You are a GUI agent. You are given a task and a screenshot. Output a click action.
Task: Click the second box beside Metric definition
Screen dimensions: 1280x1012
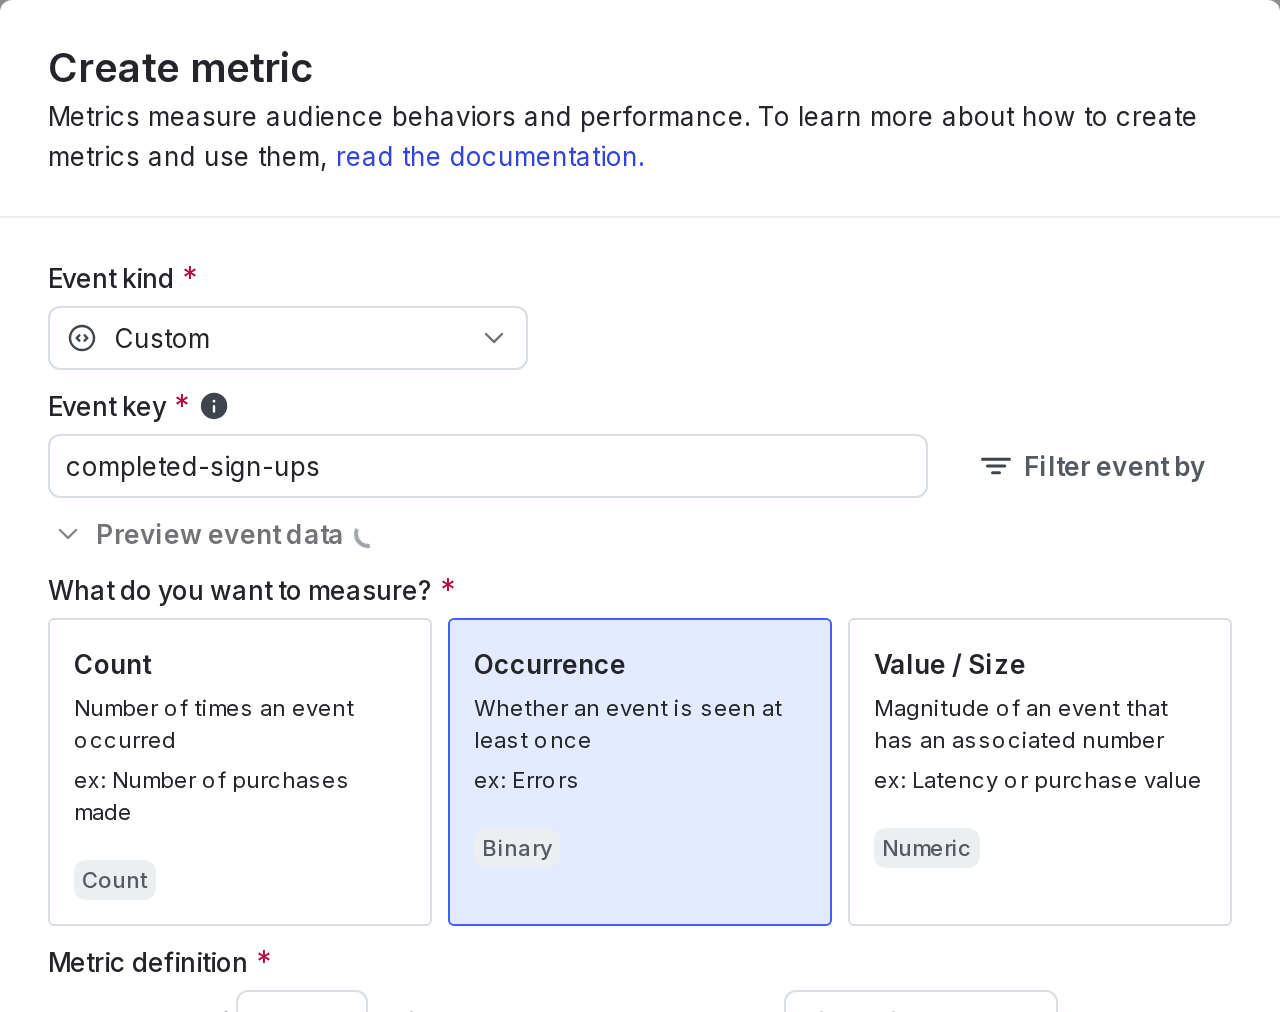pyautogui.click(x=919, y=1005)
